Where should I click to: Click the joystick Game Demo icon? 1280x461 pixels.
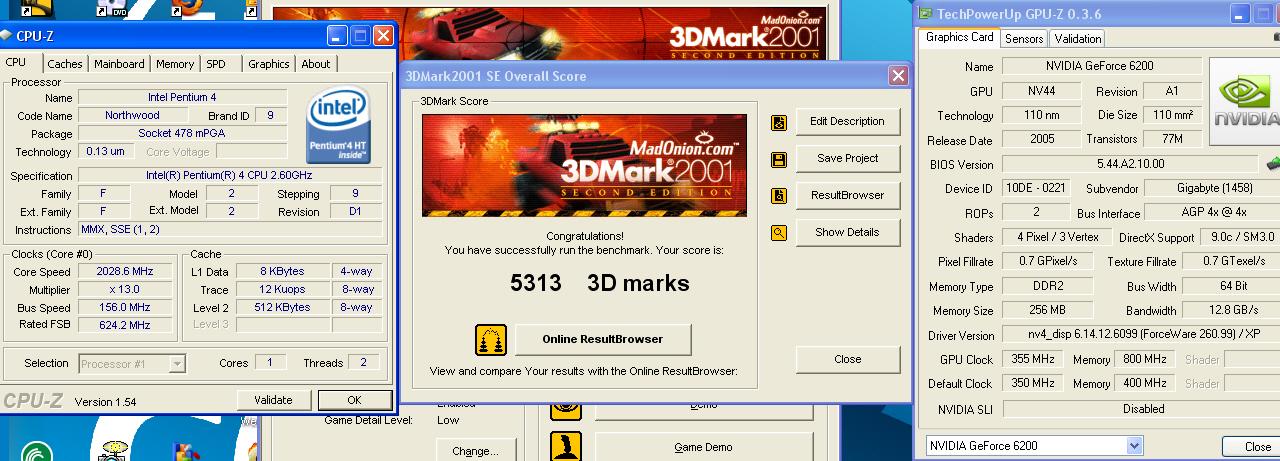click(566, 447)
